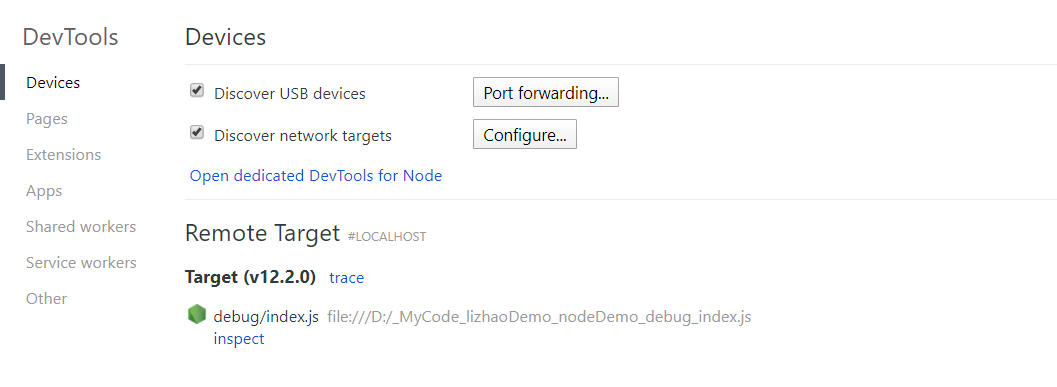Open the Extensions section
Viewport: 1057px width, 387px height.
(x=63, y=154)
